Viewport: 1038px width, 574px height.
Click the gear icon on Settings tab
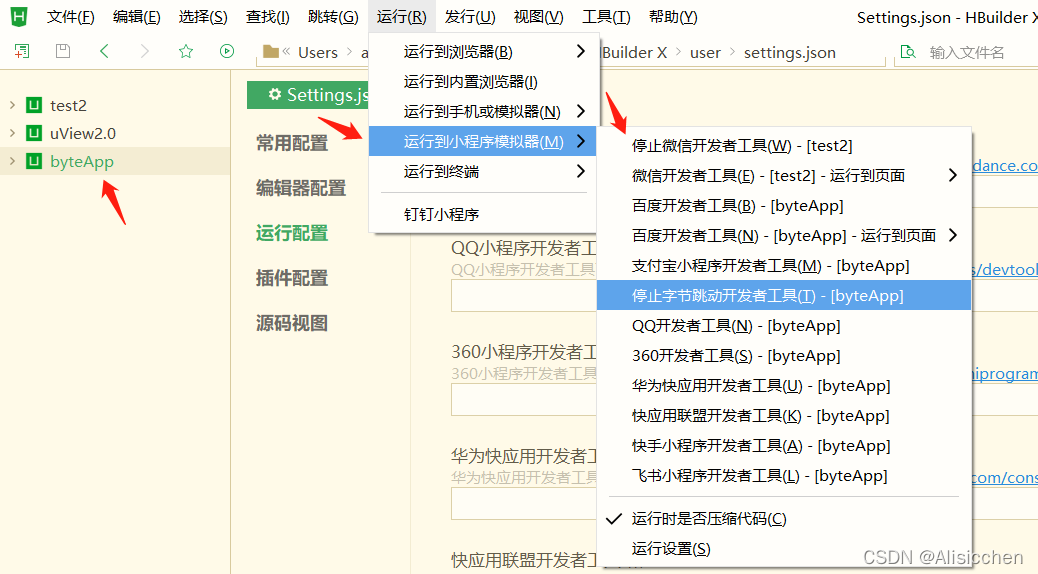click(275, 95)
